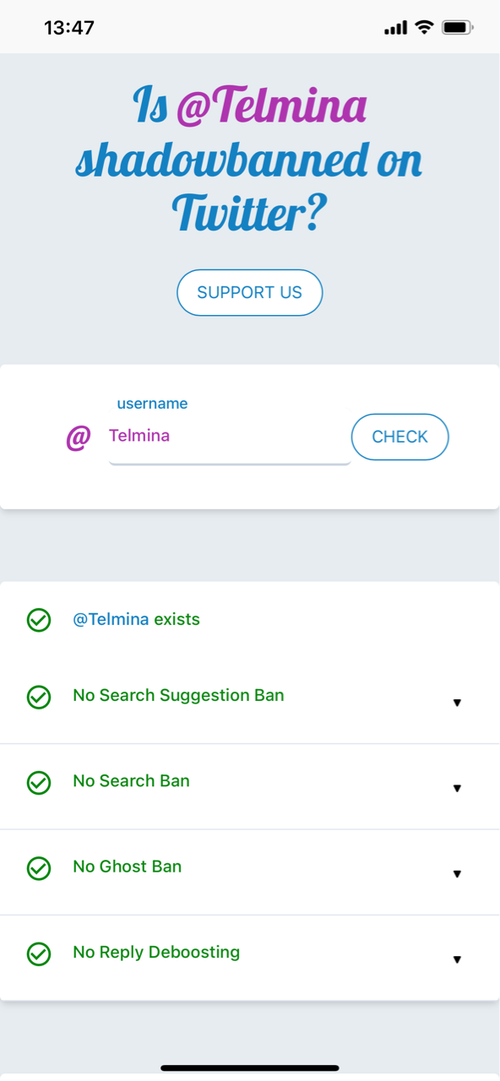
Task: Click the SUPPORT US button
Action: (x=250, y=292)
